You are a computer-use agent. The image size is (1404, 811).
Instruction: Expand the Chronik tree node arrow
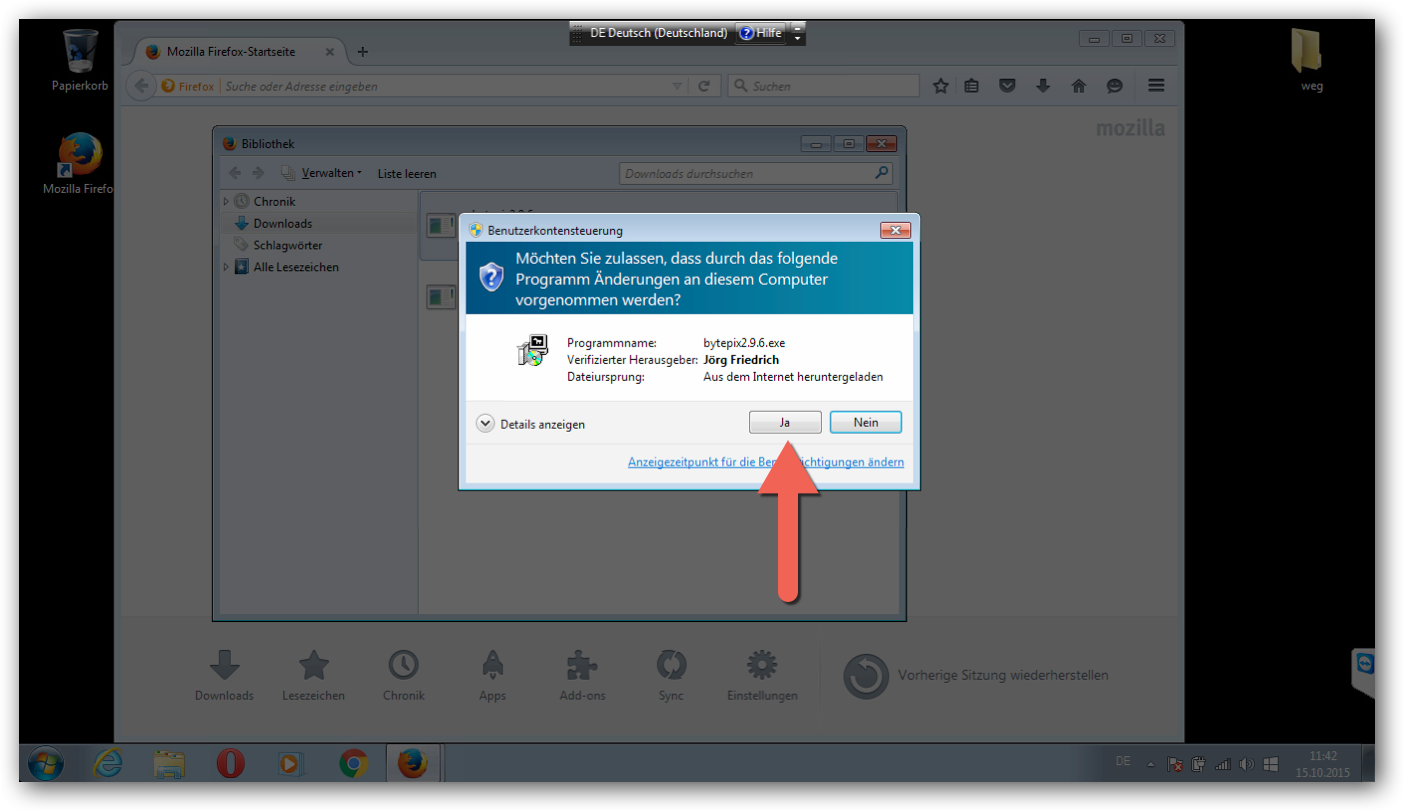coord(226,201)
